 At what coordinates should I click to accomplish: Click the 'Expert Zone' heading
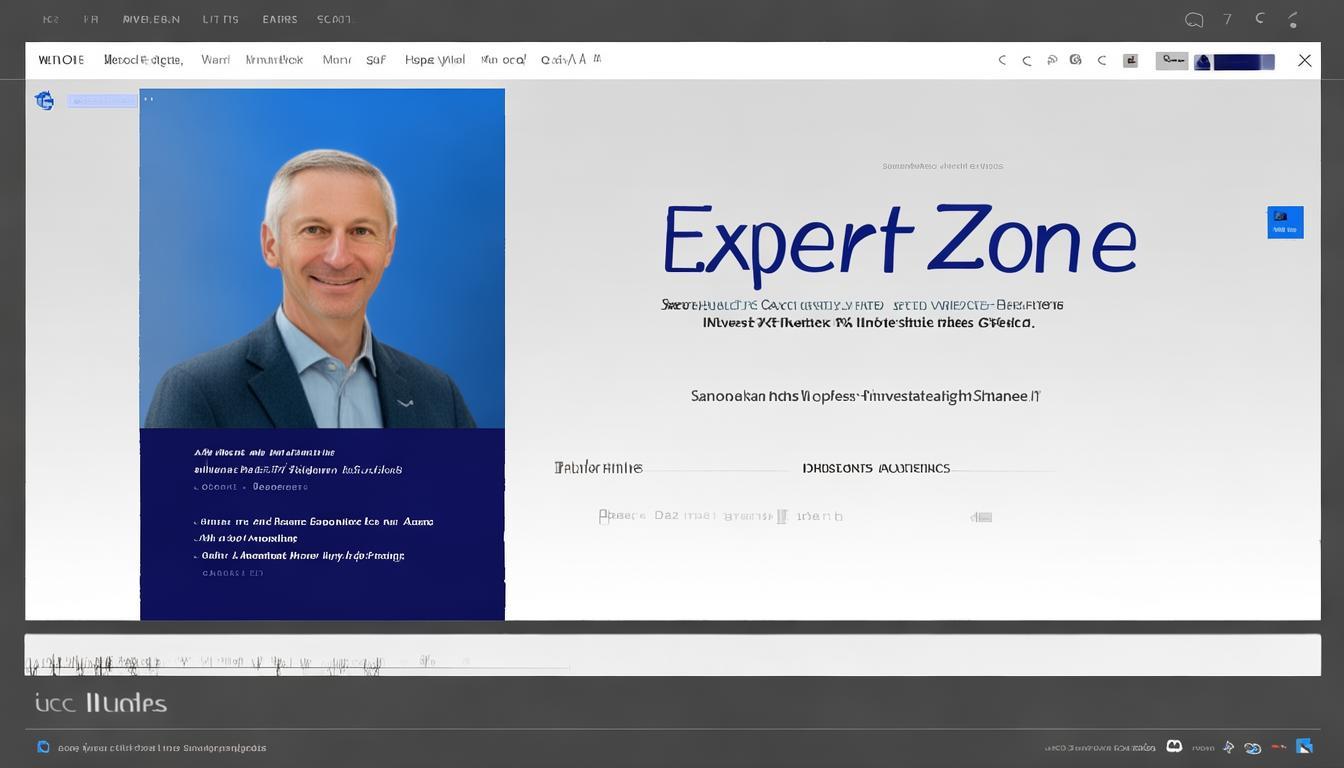click(x=898, y=241)
